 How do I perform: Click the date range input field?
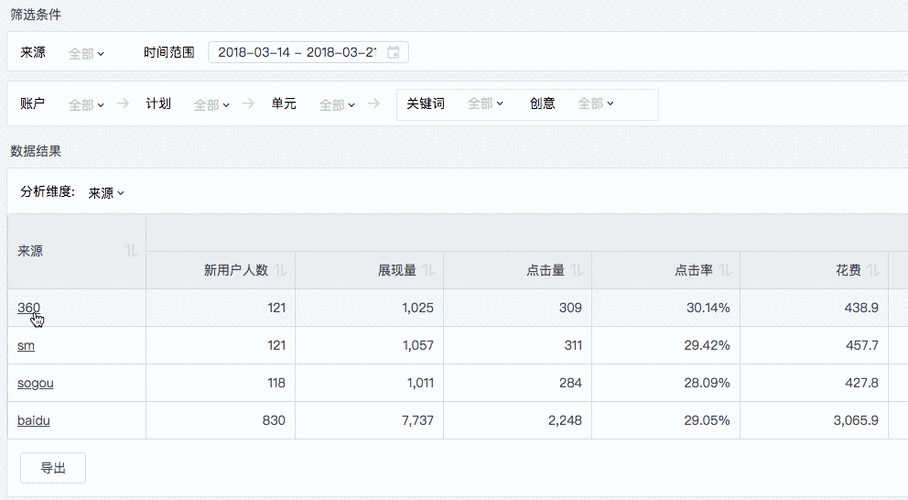pos(308,52)
